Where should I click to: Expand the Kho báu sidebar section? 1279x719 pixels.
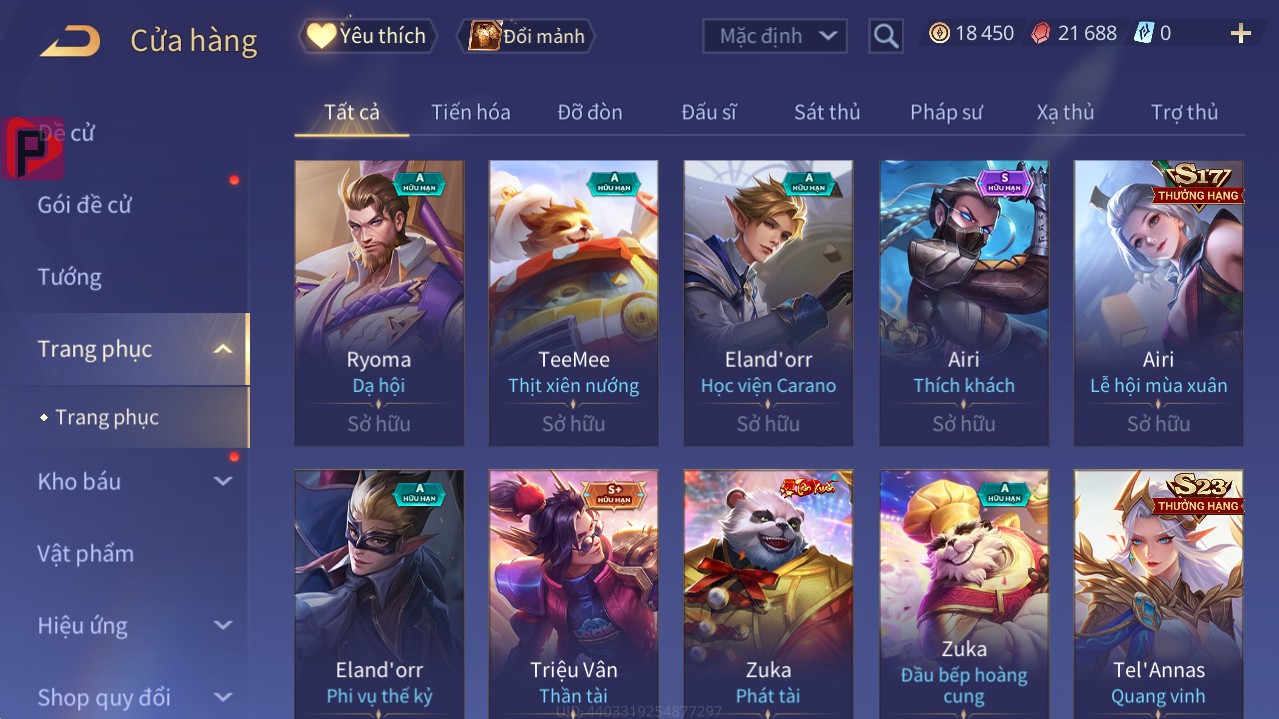[x=223, y=482]
